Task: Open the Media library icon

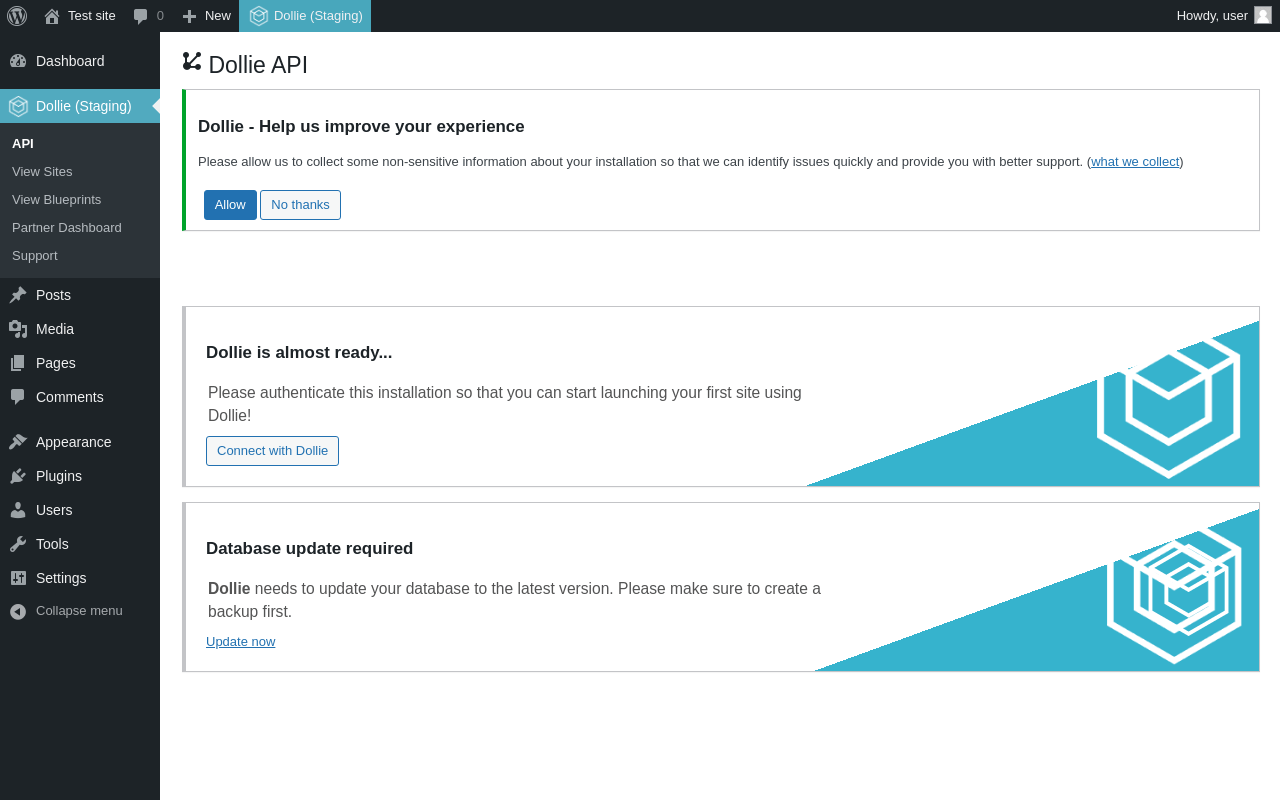Action: click(x=18, y=329)
